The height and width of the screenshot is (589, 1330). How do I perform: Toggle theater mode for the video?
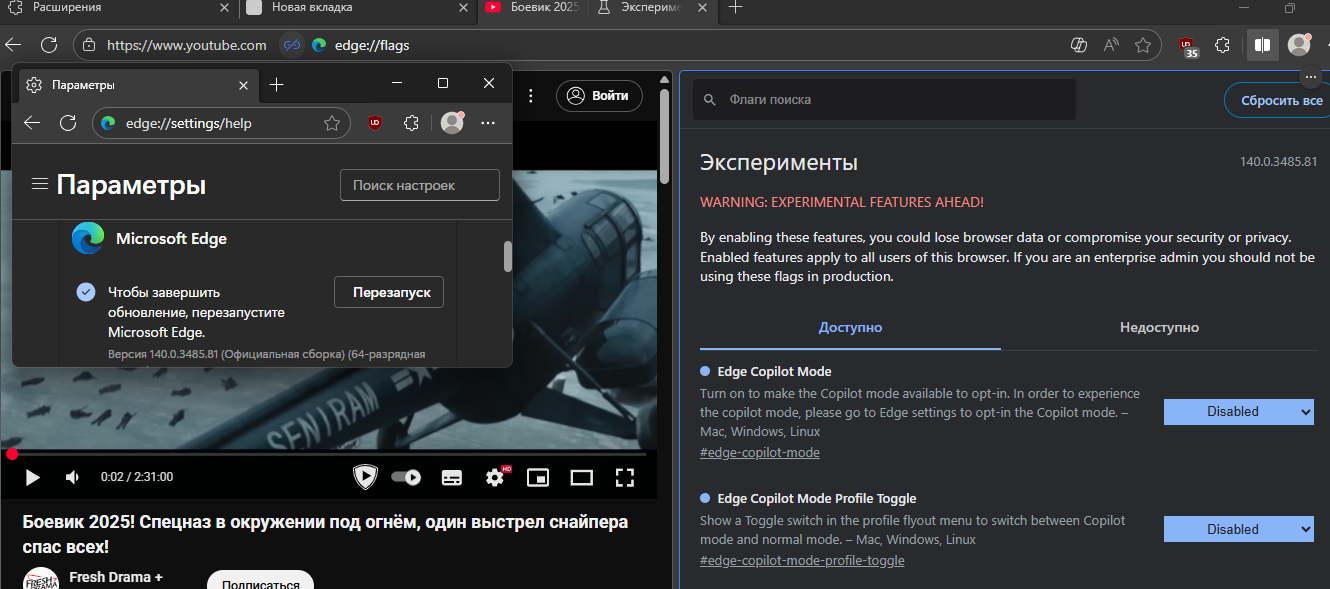pyautogui.click(x=582, y=478)
